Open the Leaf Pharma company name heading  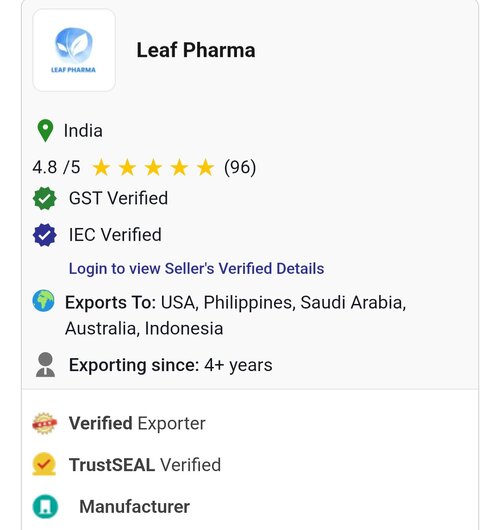click(196, 50)
